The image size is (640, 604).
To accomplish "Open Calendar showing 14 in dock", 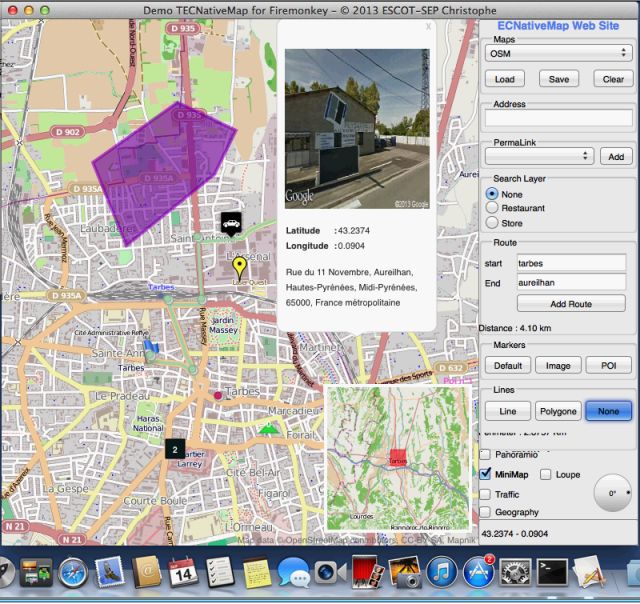I will click(x=183, y=572).
